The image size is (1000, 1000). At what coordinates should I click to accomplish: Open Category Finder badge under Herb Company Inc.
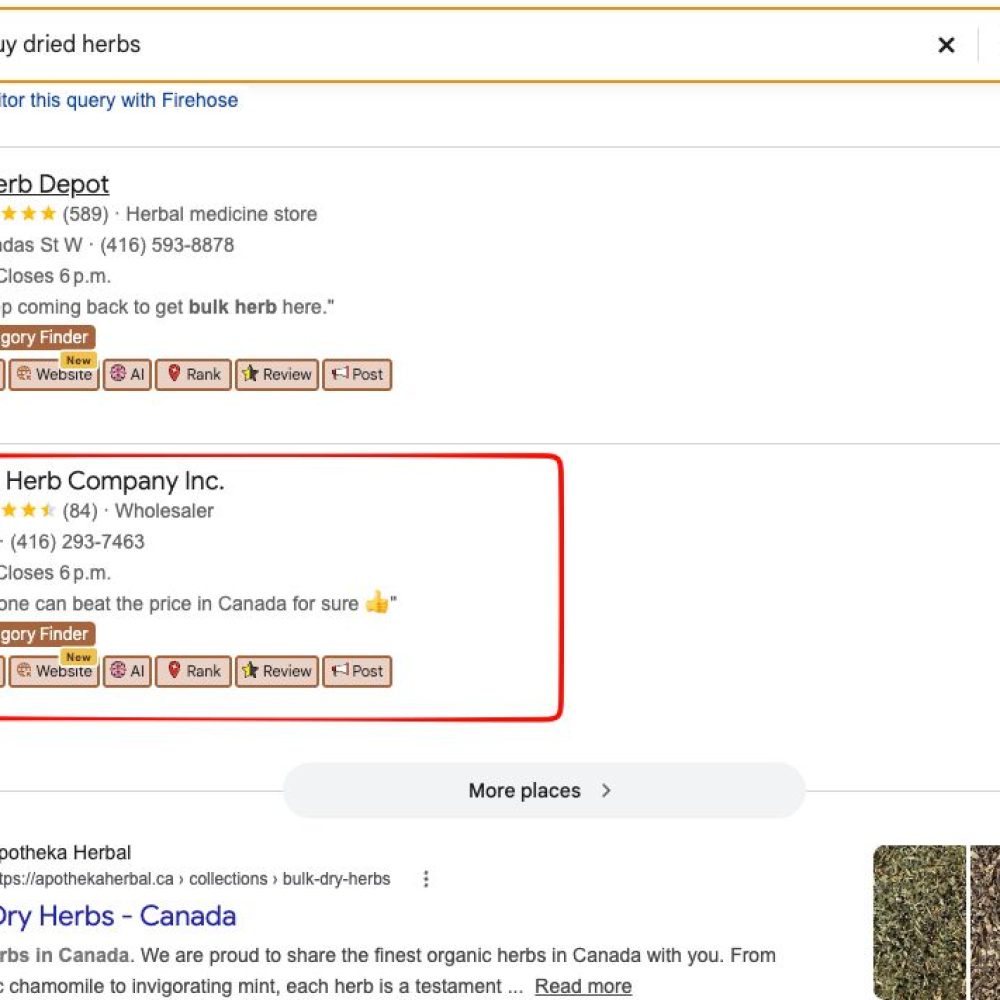(47, 634)
